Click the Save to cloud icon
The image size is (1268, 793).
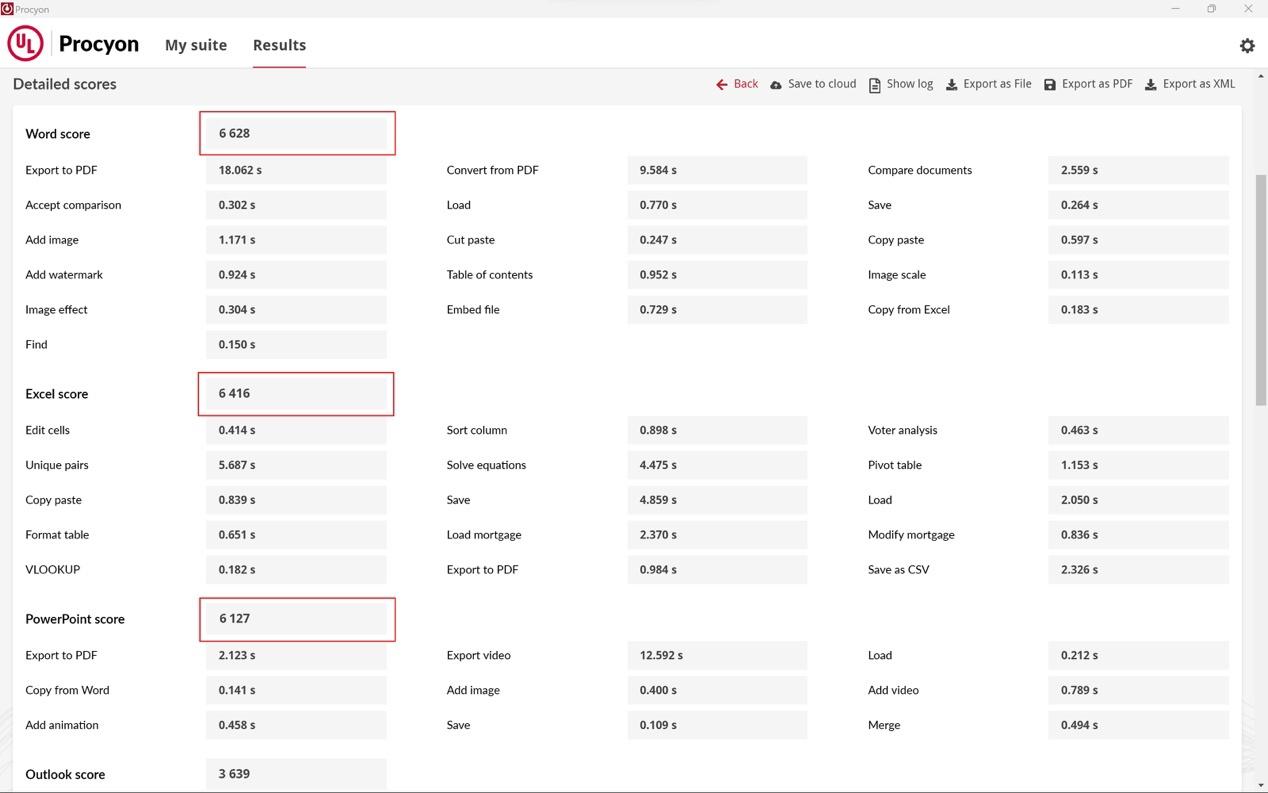tap(776, 85)
